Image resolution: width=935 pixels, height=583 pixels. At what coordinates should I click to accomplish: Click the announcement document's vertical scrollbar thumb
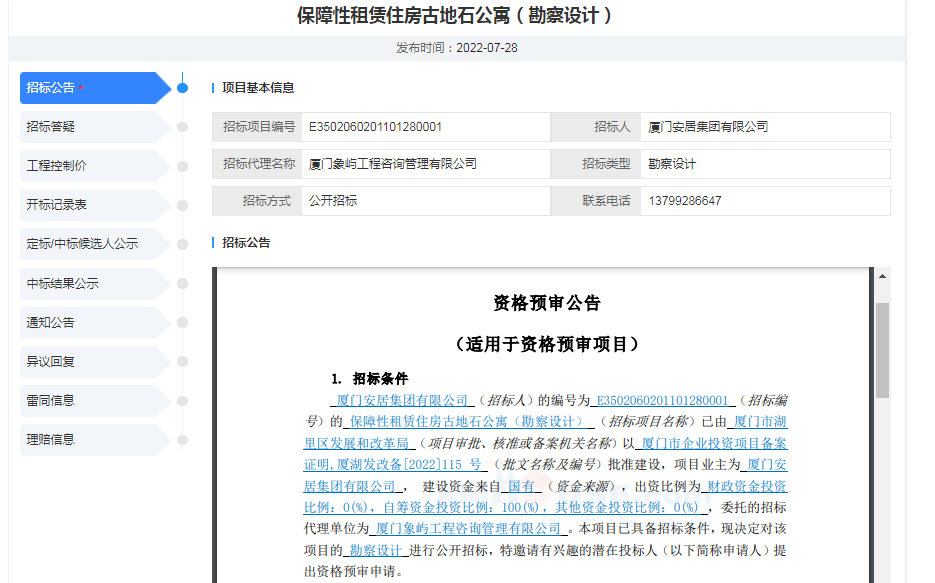[x=882, y=350]
